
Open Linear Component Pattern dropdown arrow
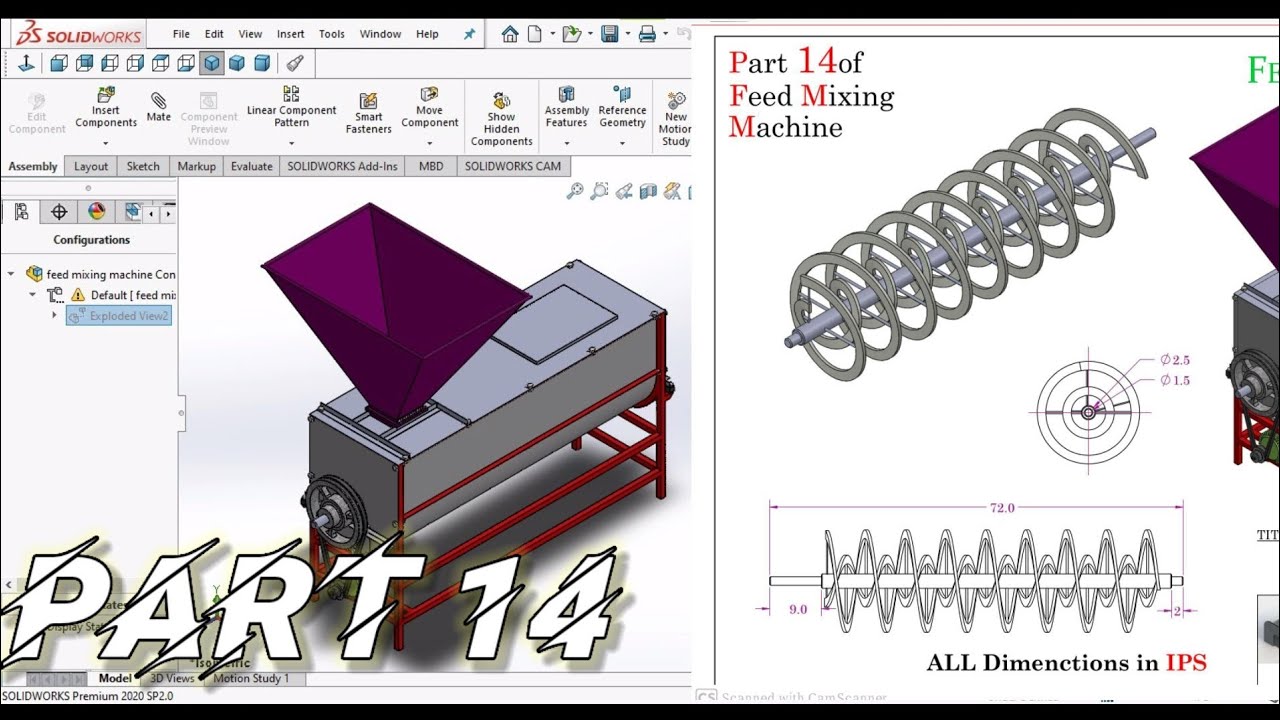(x=291, y=143)
